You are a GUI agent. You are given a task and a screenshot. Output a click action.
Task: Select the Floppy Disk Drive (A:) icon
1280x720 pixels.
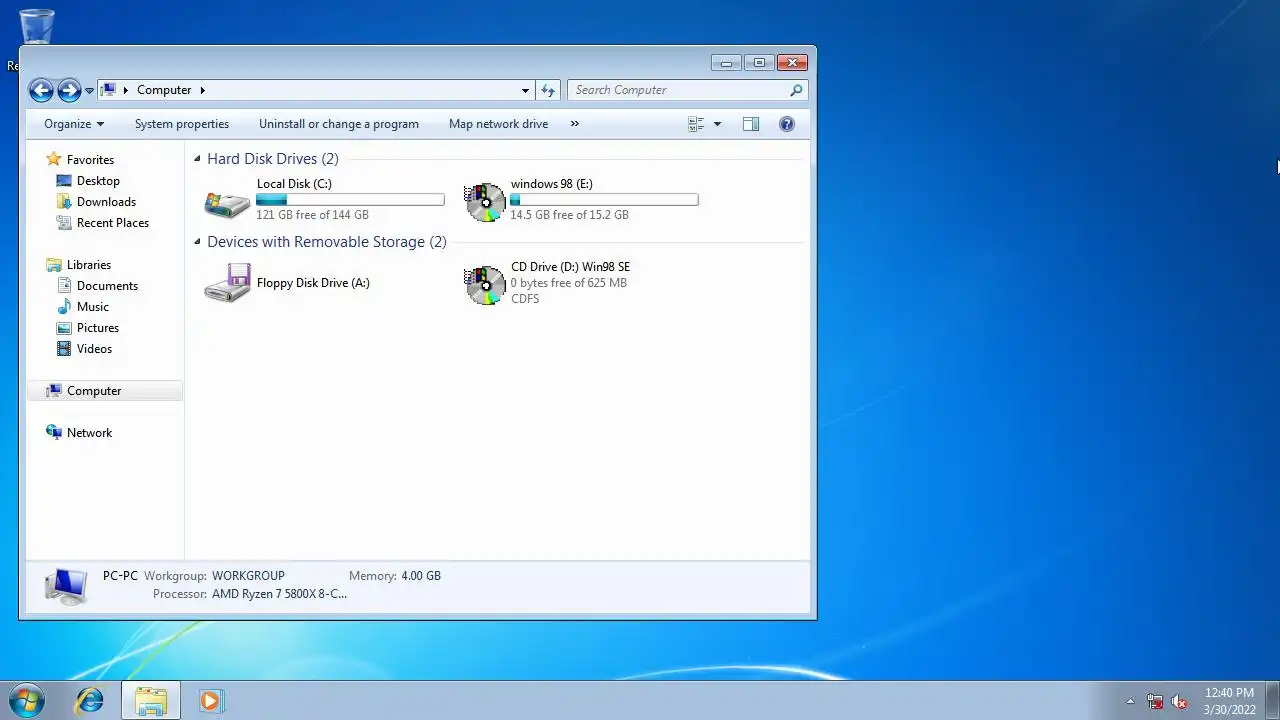227,283
